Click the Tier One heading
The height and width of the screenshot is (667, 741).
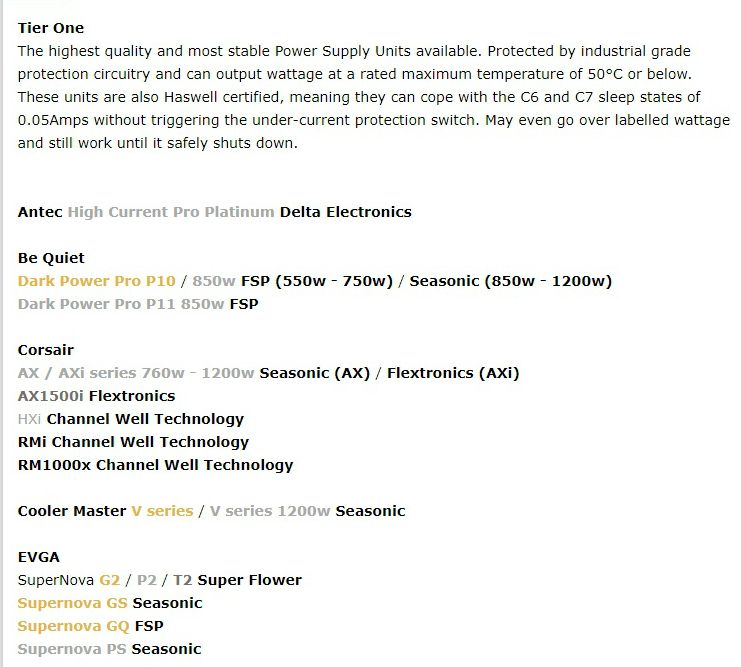pos(51,28)
